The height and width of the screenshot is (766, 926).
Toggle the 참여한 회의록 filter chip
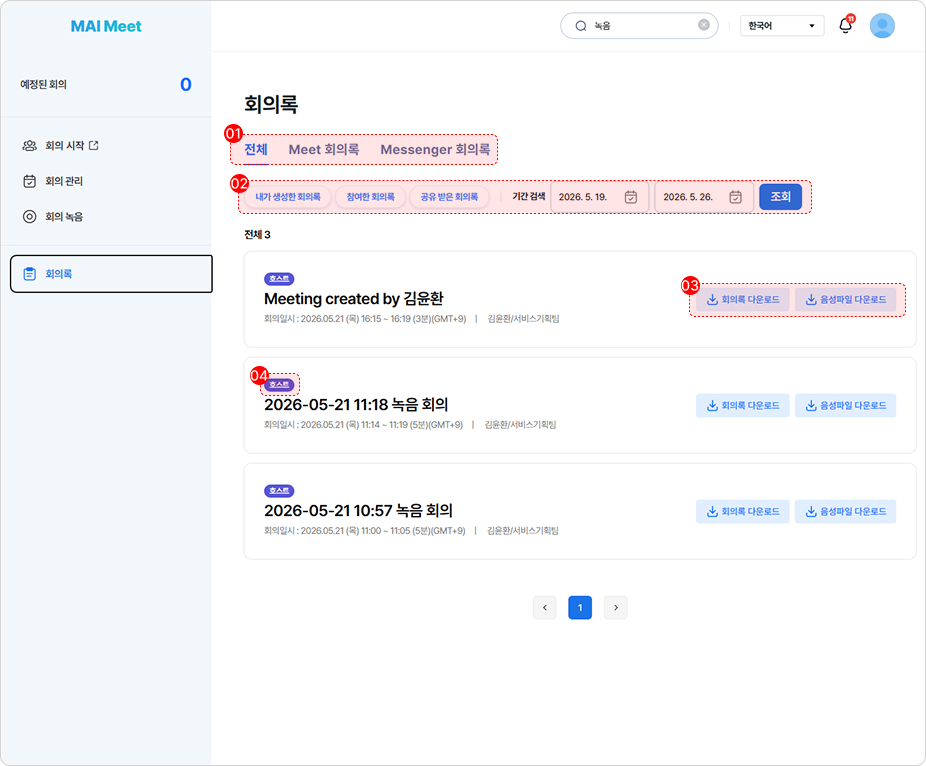tap(370, 197)
